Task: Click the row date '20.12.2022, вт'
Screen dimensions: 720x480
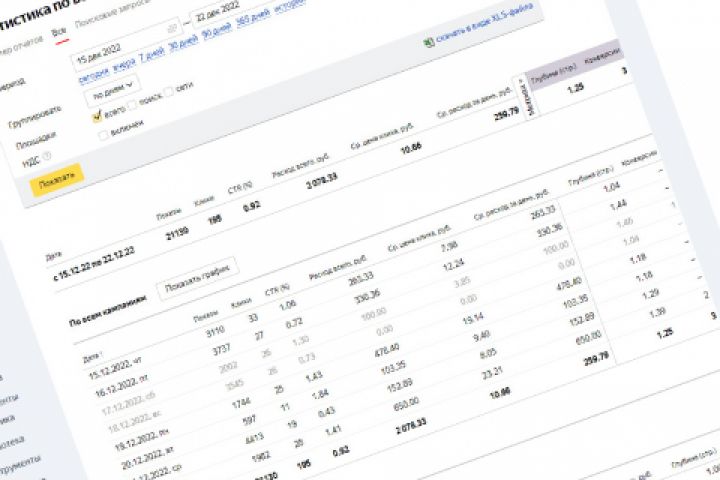Action: [x=147, y=459]
